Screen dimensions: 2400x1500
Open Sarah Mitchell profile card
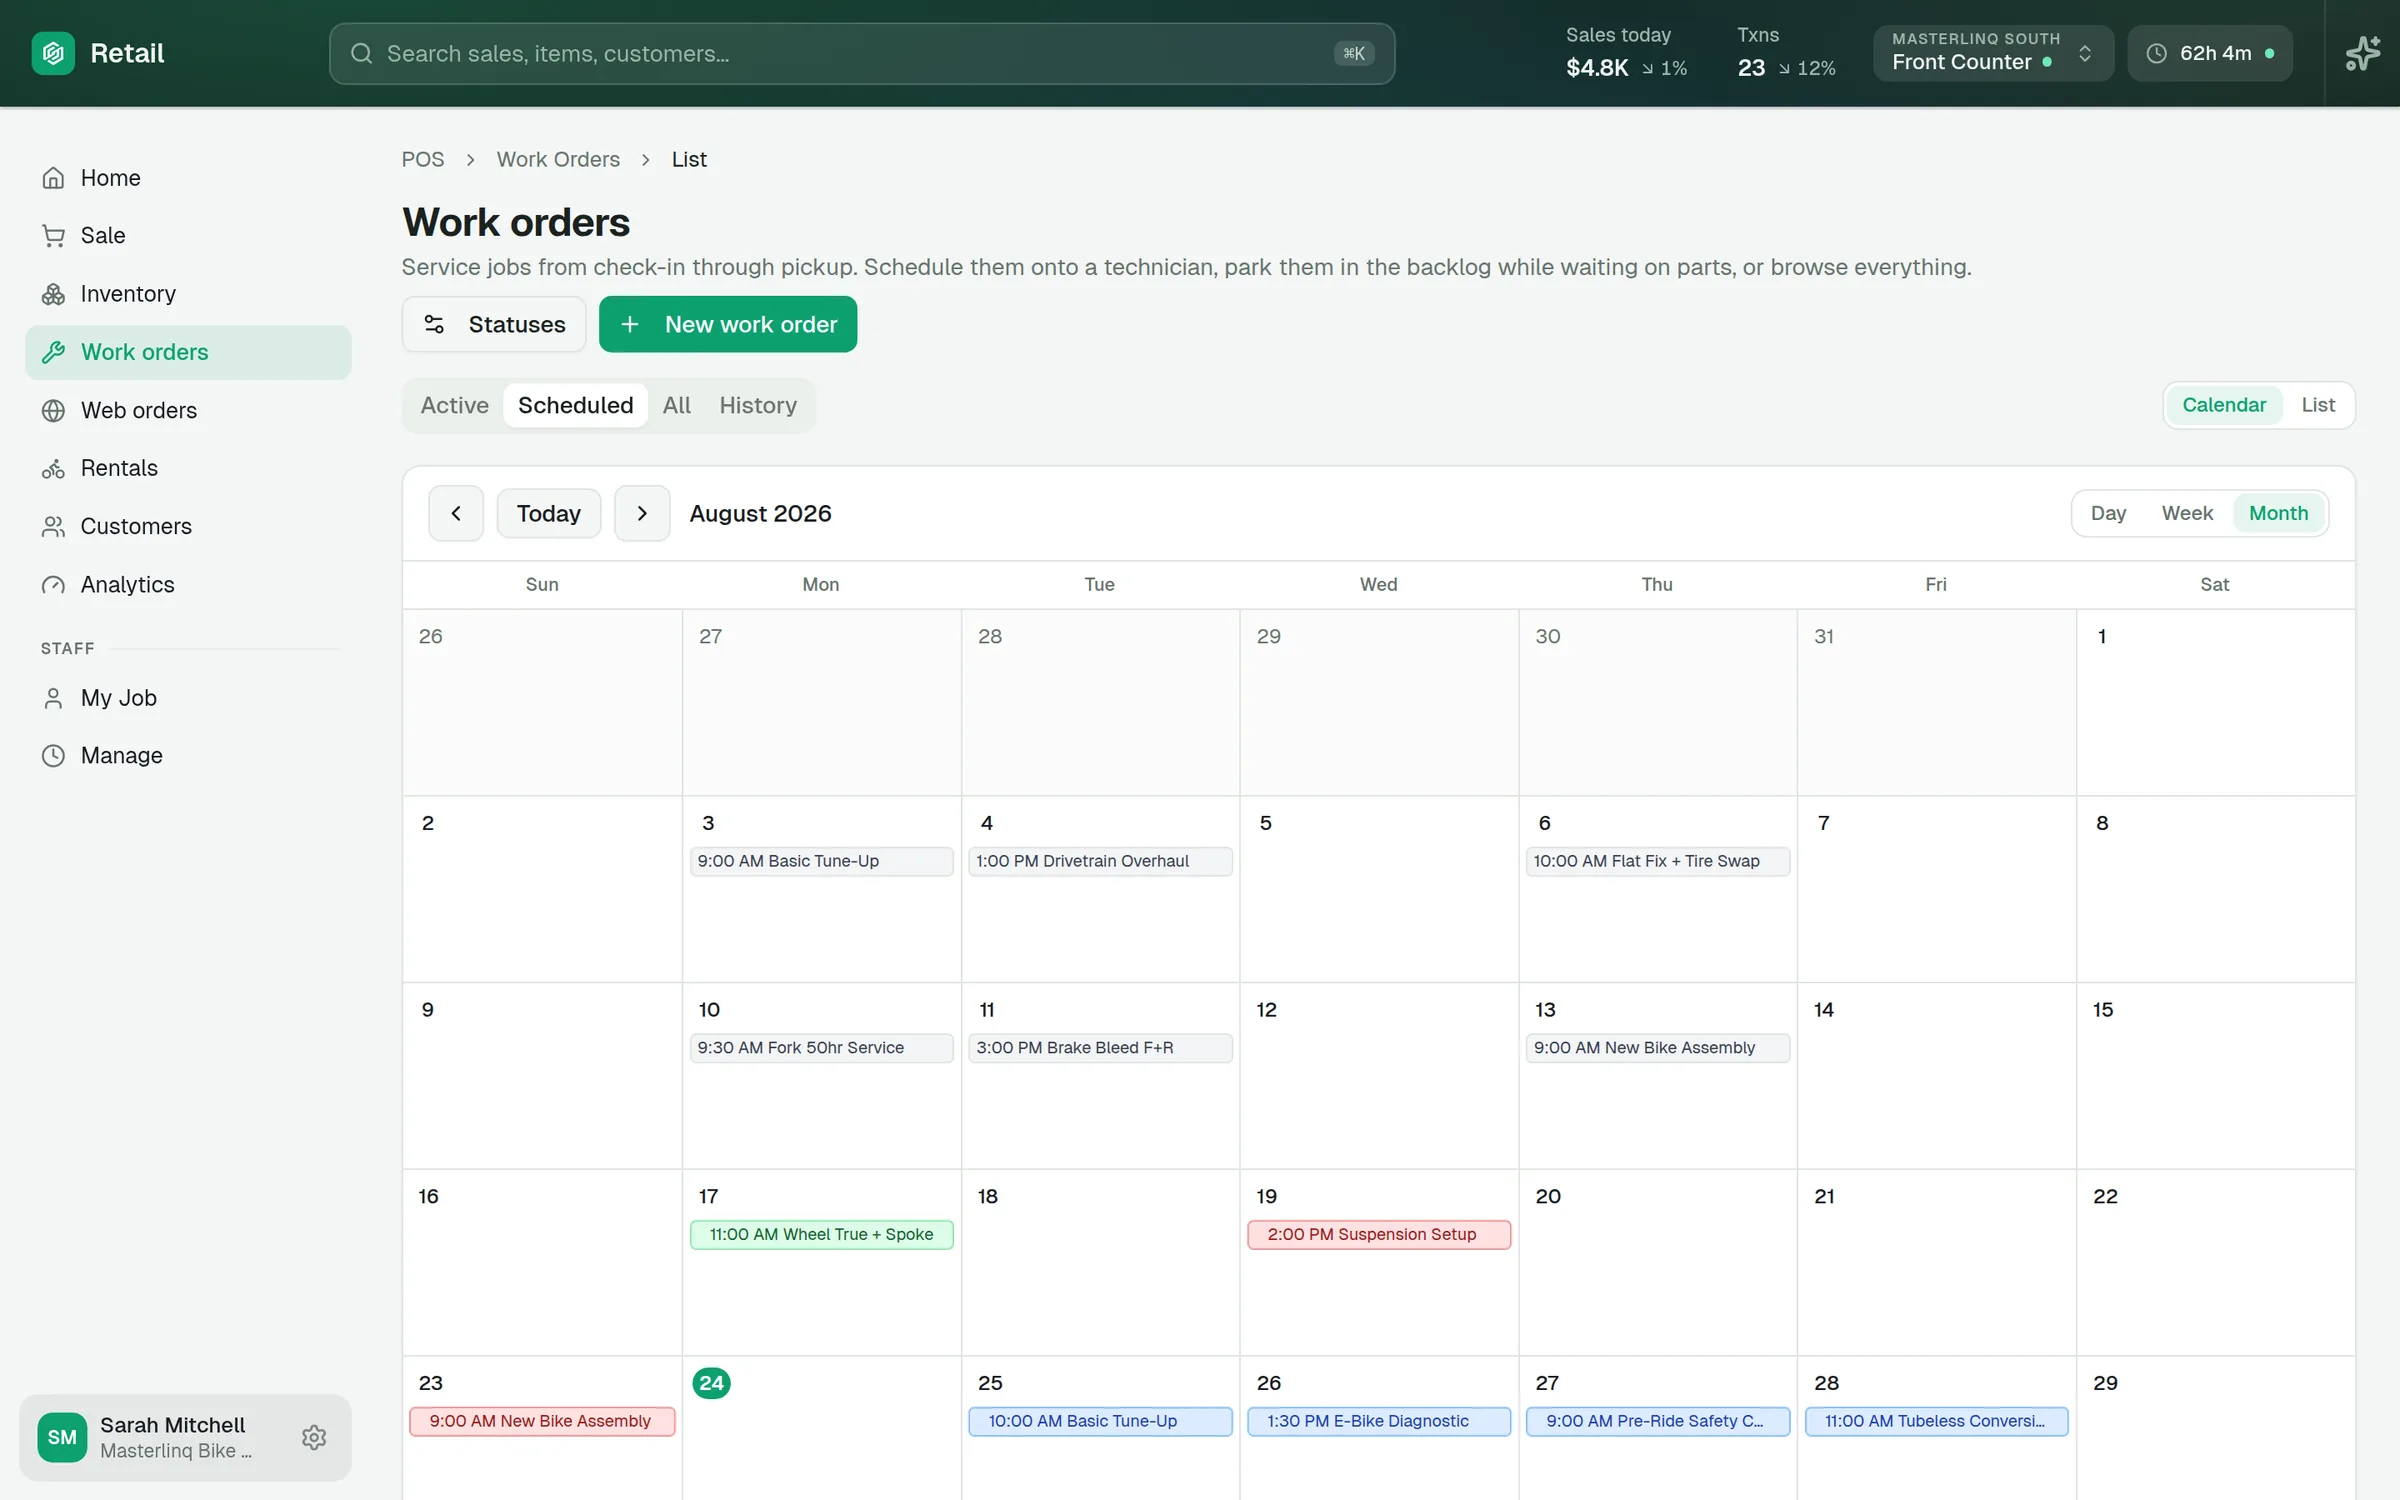[x=185, y=1437]
